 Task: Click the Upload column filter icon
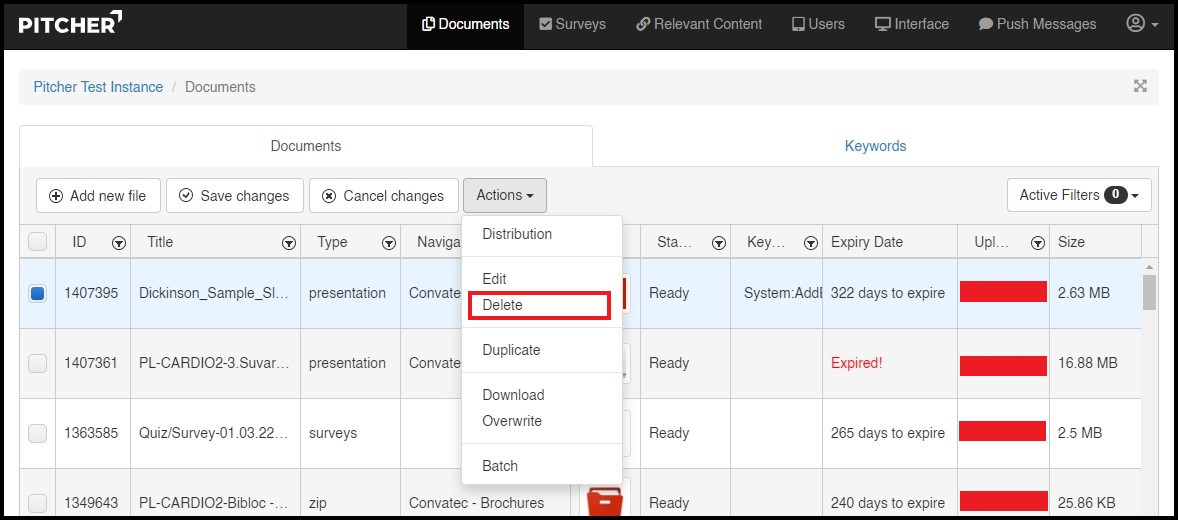(1038, 243)
